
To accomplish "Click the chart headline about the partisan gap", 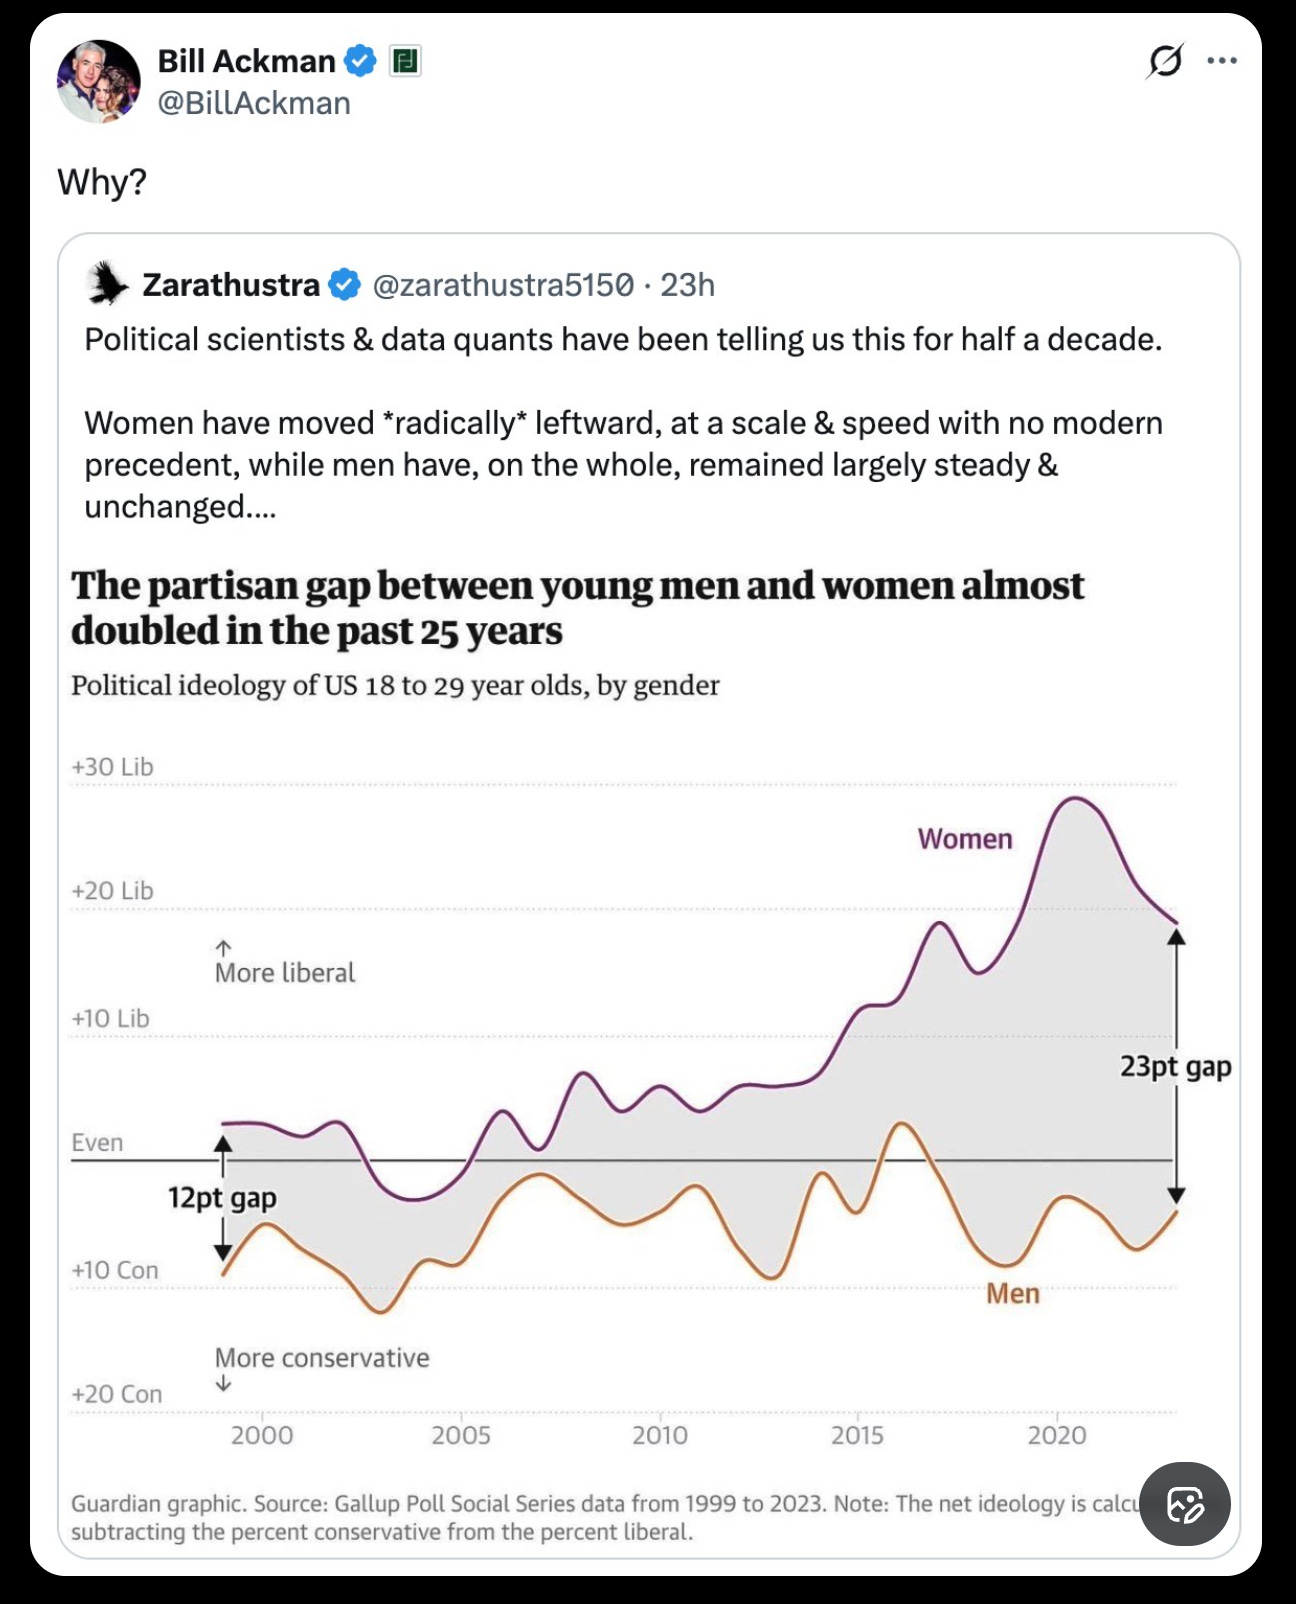I will 577,608.
